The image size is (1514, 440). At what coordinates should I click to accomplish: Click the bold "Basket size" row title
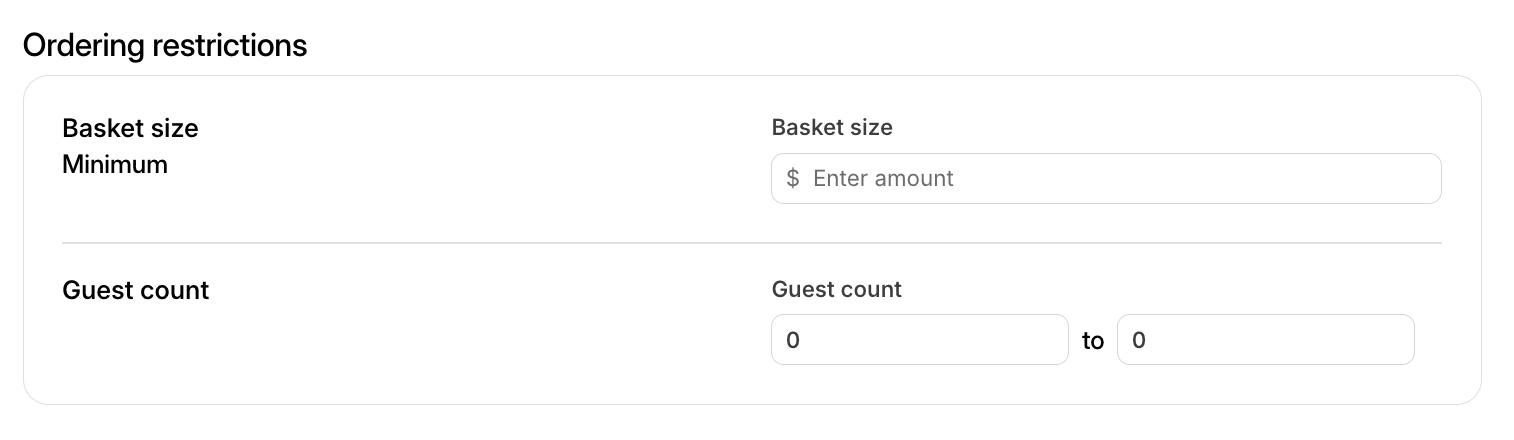point(130,128)
